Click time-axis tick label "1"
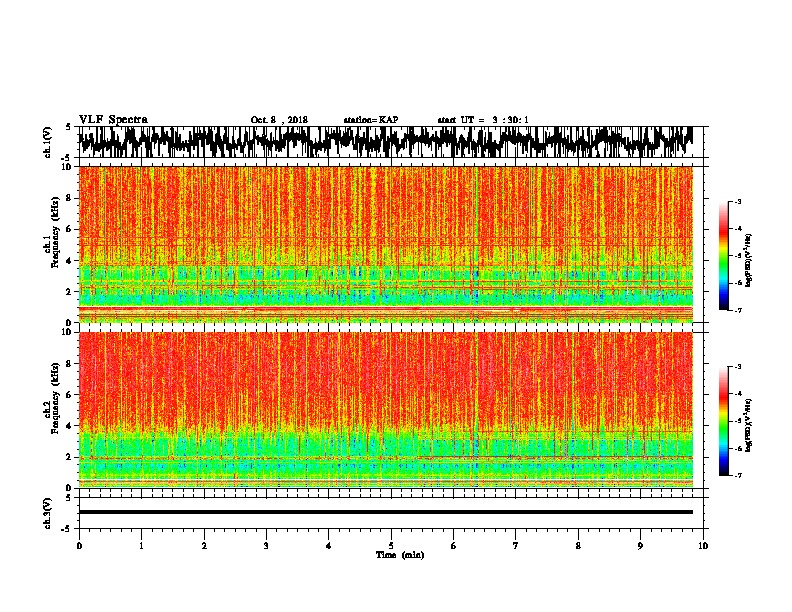This screenshot has height=612, width=792. point(141,546)
